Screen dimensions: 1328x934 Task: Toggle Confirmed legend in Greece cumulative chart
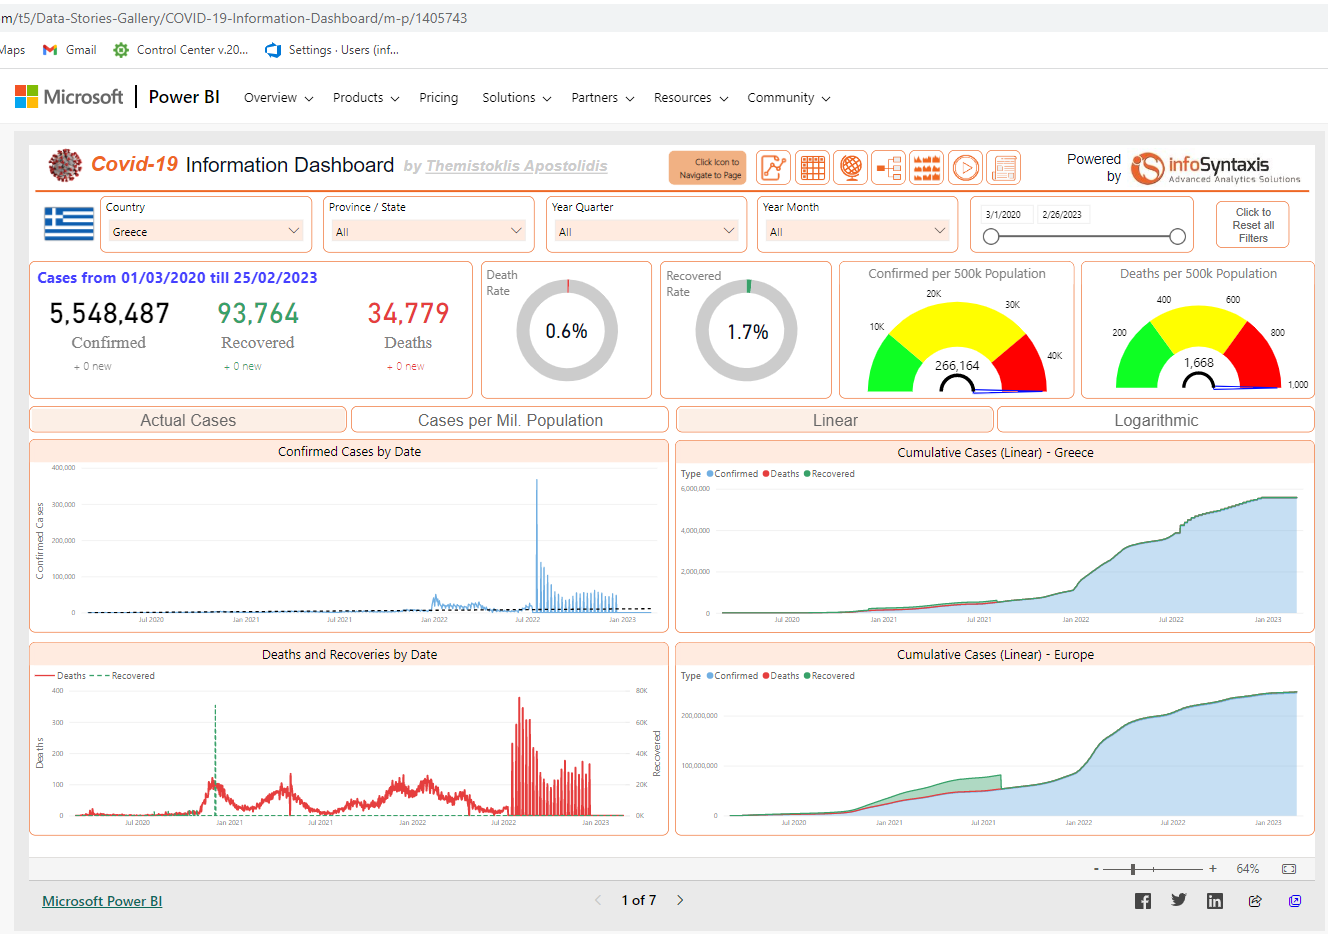pyautogui.click(x=732, y=474)
